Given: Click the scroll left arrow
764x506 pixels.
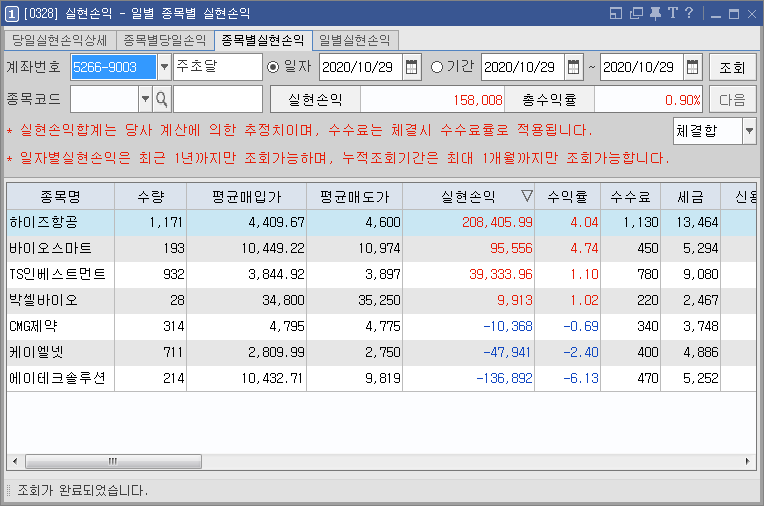Looking at the screenshot, I should tap(15, 461).
